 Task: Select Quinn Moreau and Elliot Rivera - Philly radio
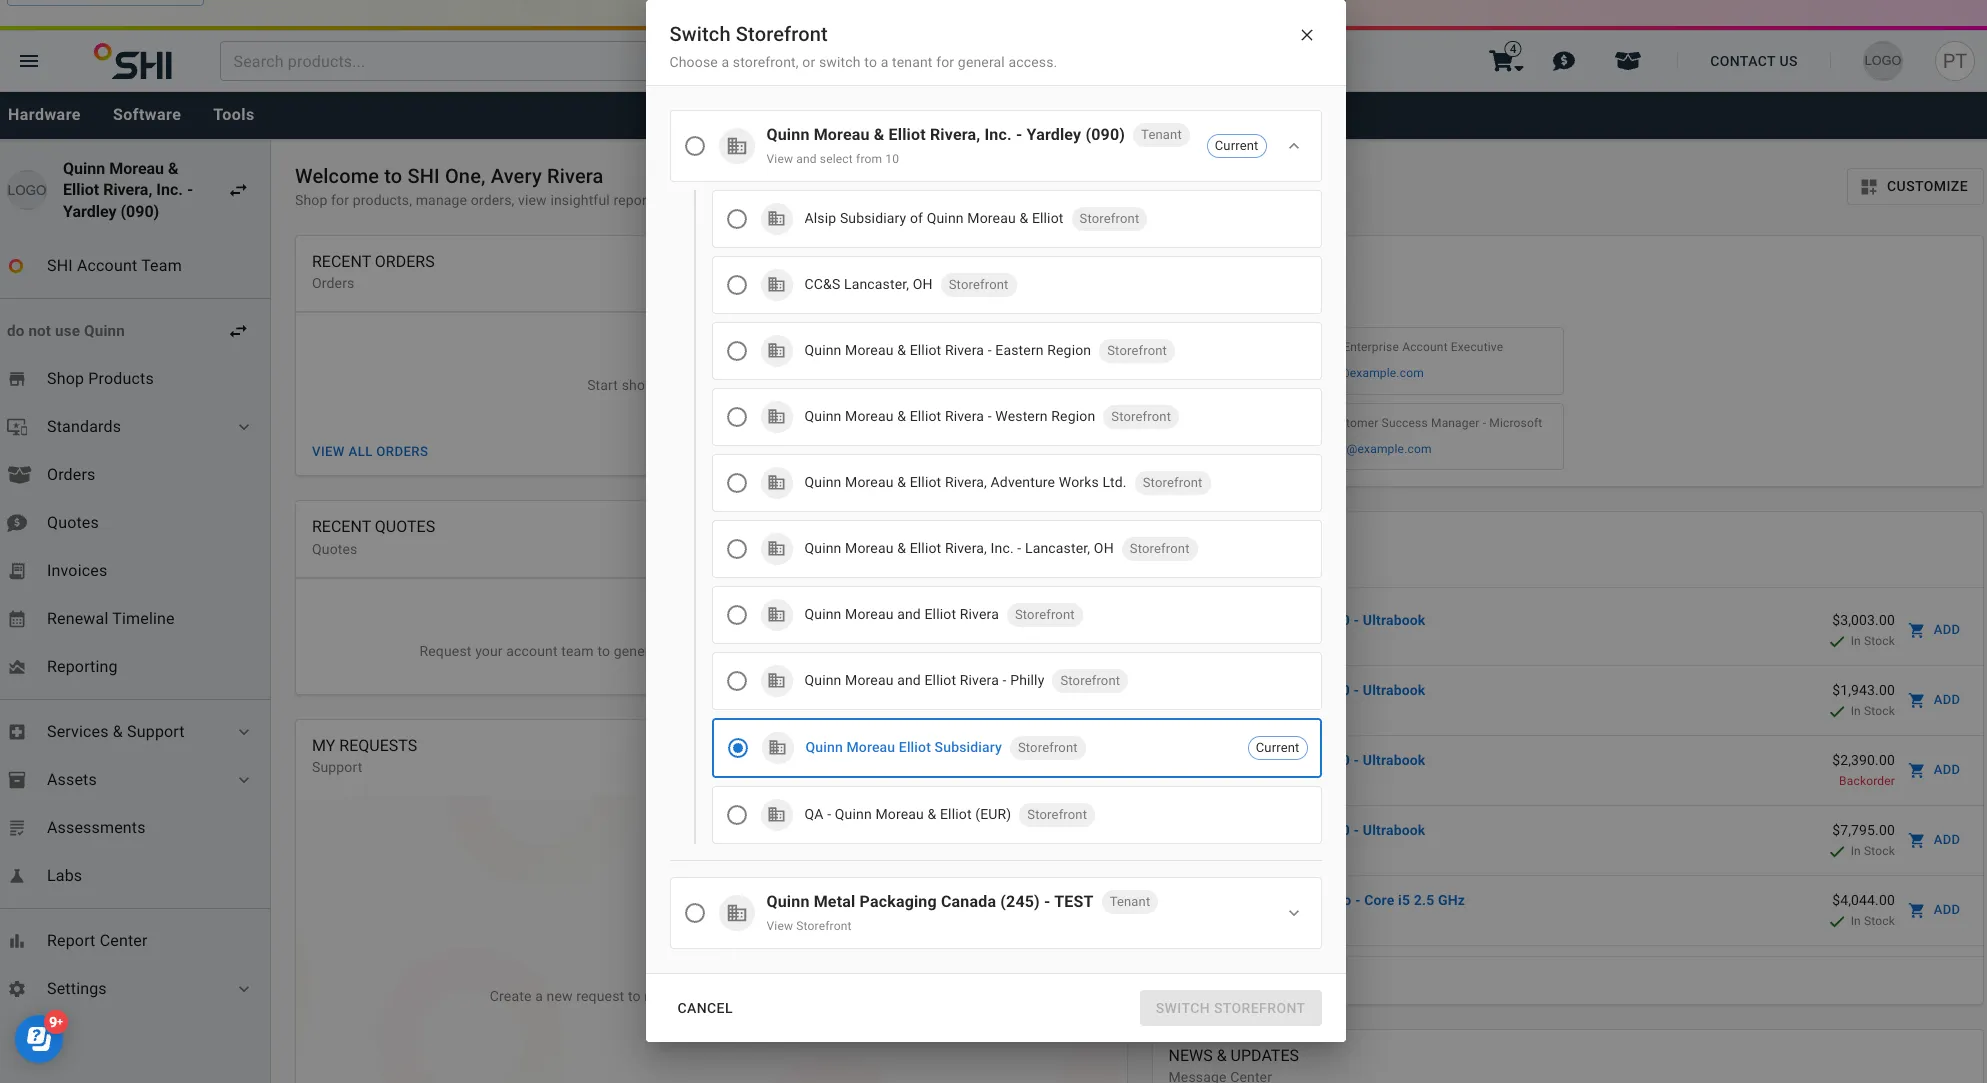(x=737, y=681)
